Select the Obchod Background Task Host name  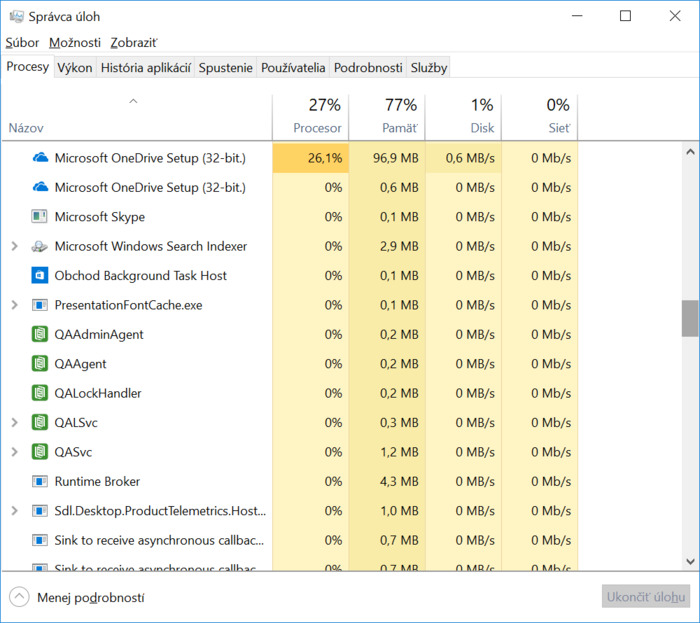coord(141,276)
